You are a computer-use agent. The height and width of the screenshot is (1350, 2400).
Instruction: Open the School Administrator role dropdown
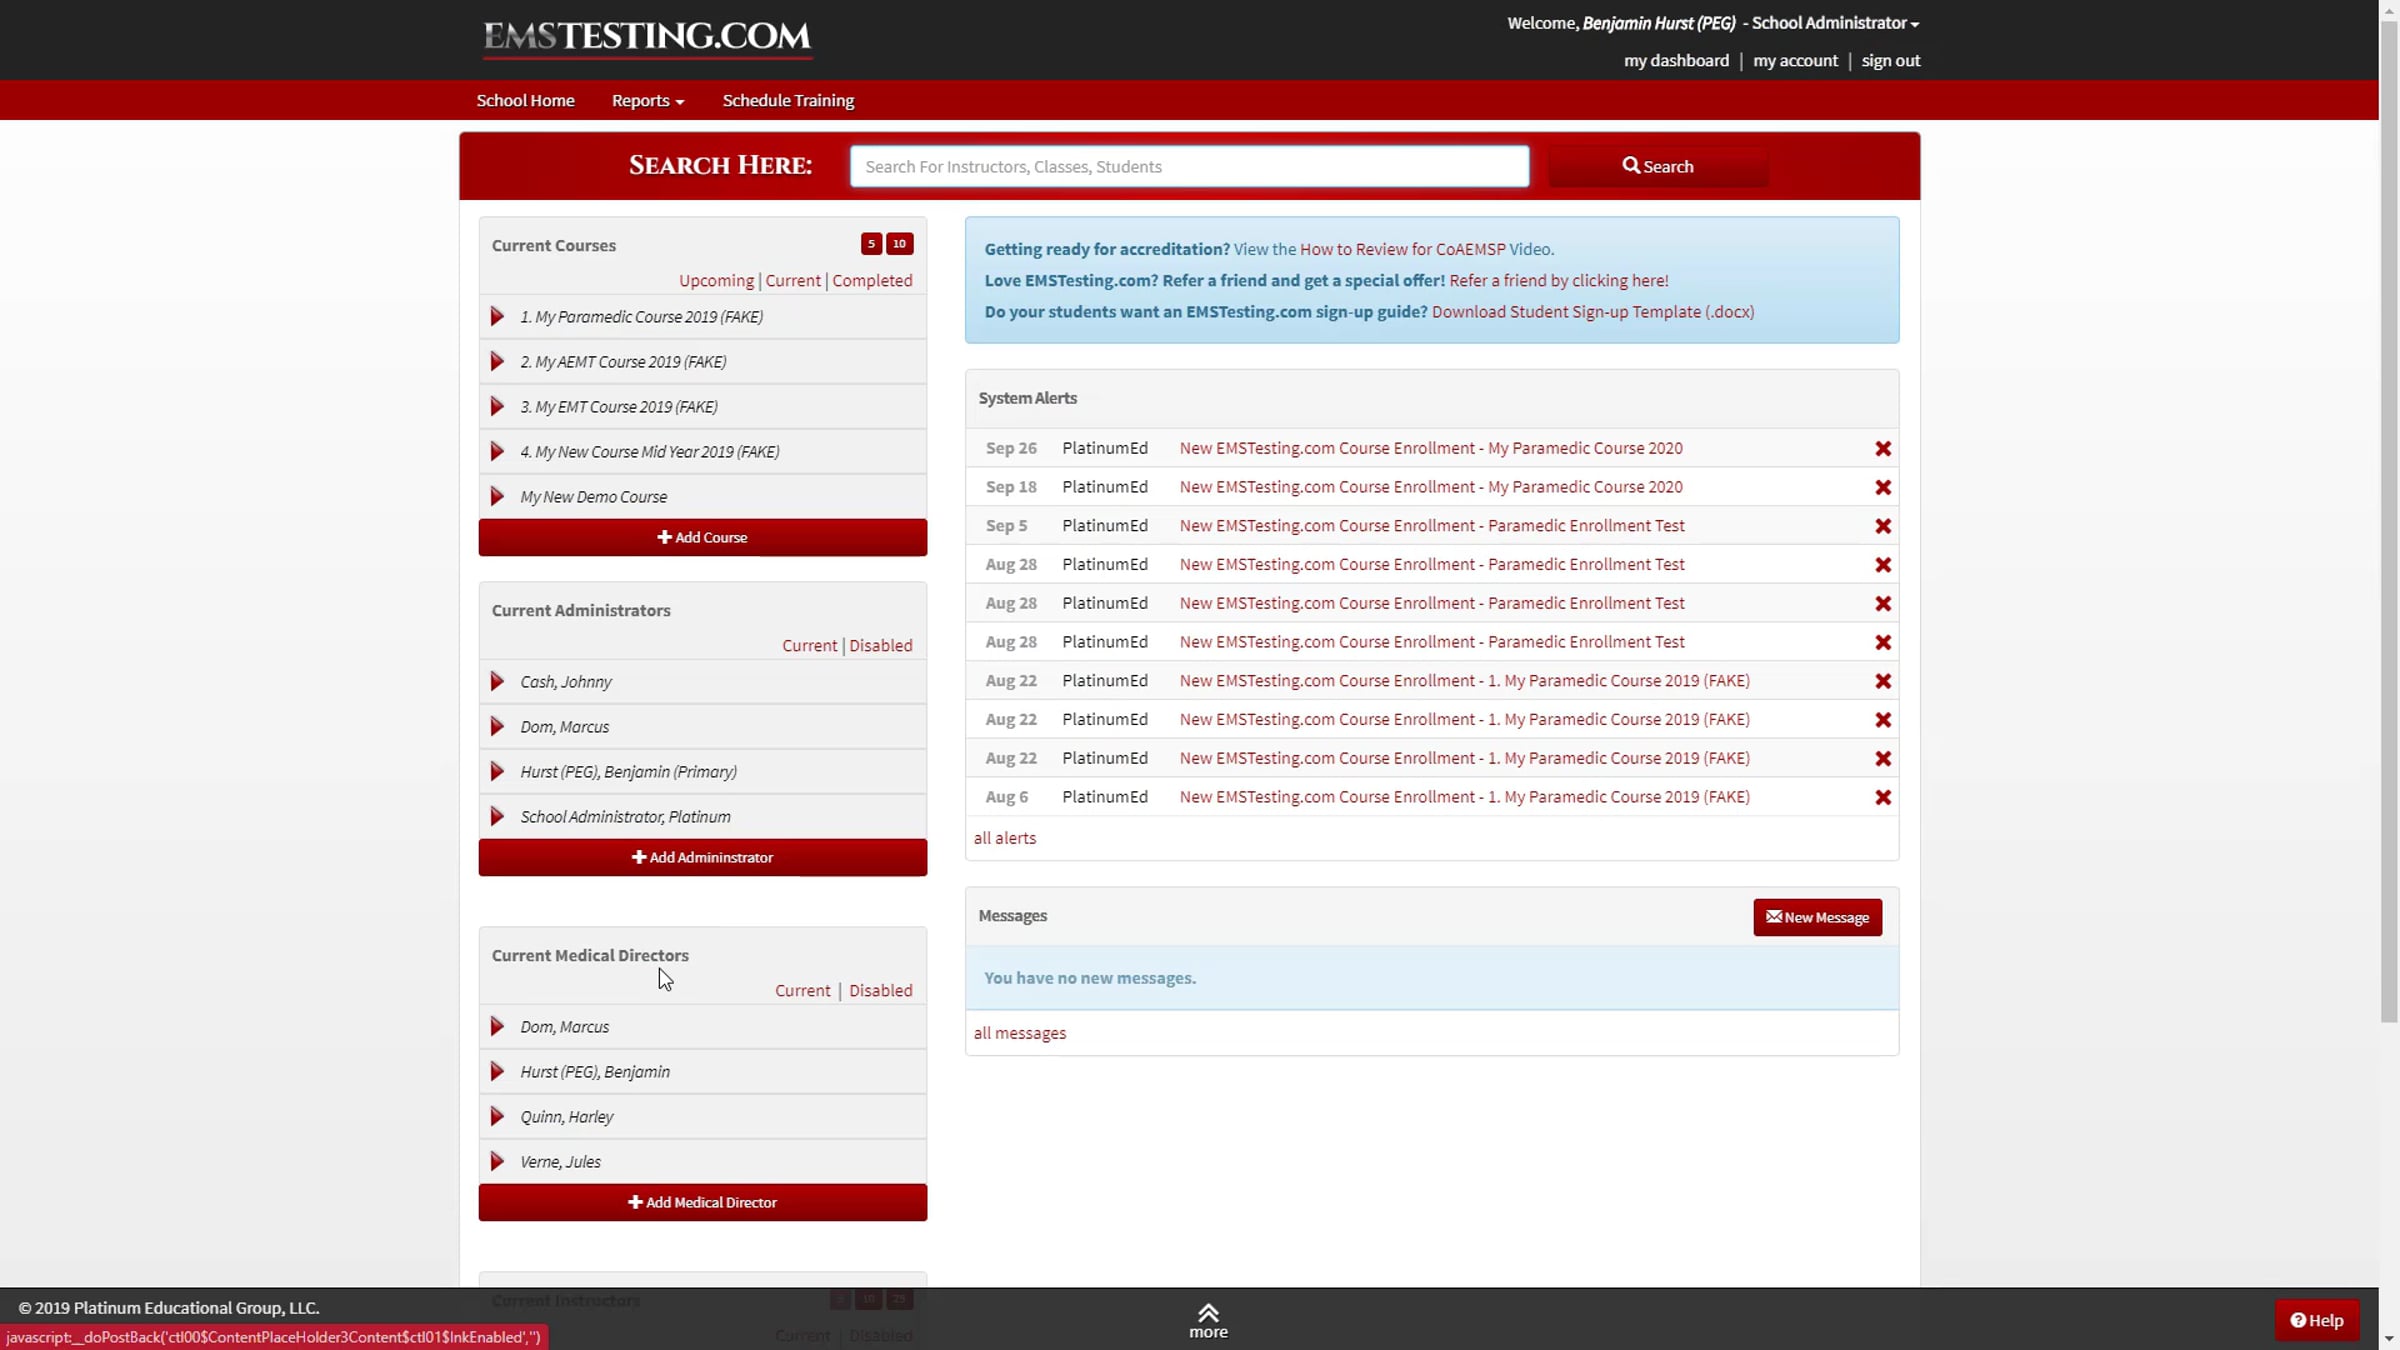tap(1834, 23)
